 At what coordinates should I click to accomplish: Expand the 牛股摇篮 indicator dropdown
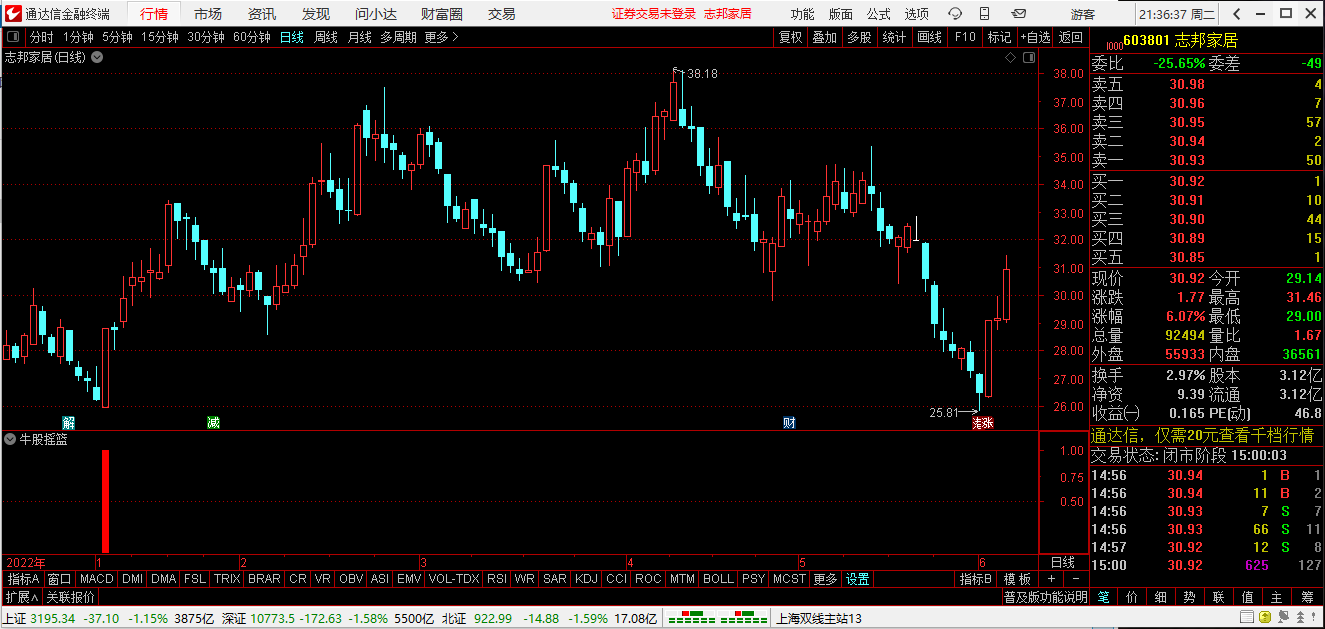11,439
